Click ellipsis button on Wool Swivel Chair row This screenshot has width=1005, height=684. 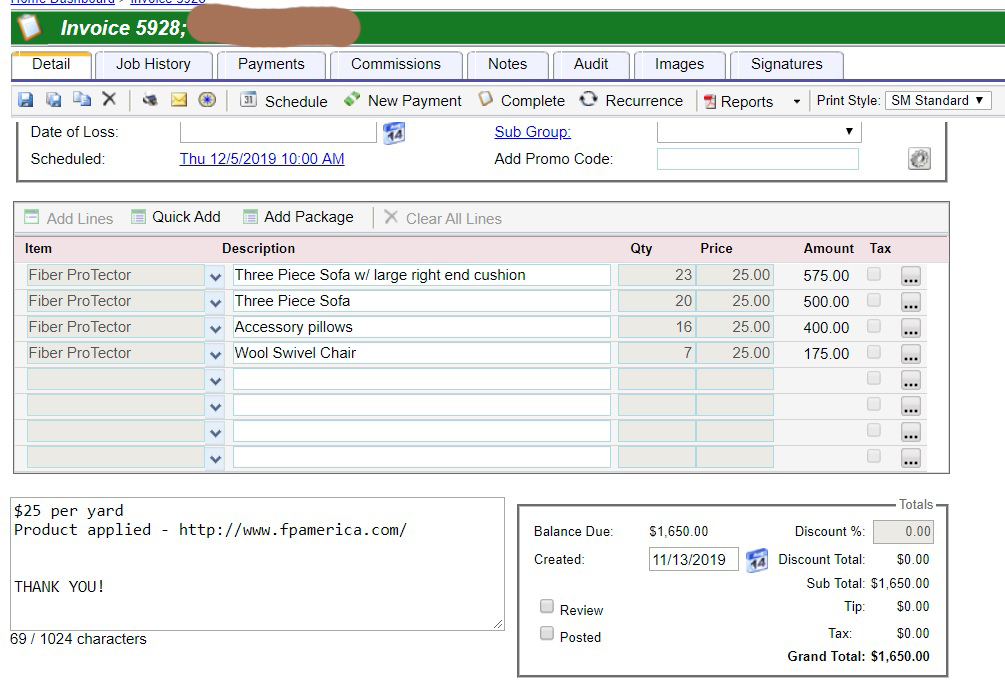click(x=910, y=354)
